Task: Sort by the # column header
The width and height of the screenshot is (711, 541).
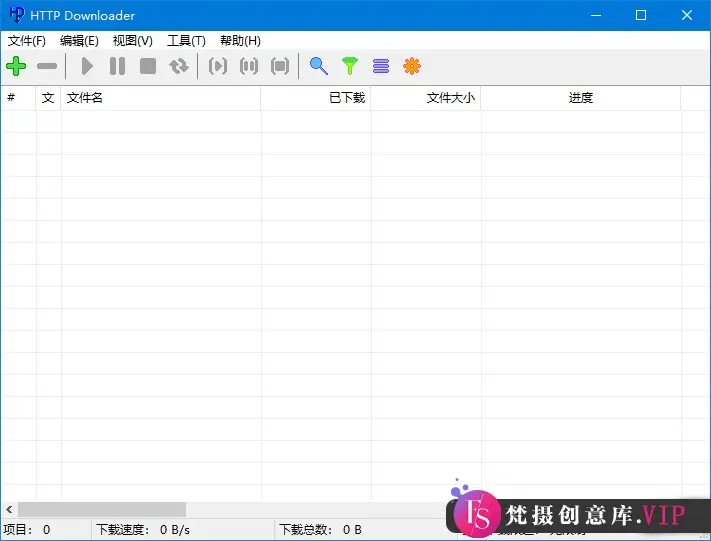Action: (x=18, y=97)
